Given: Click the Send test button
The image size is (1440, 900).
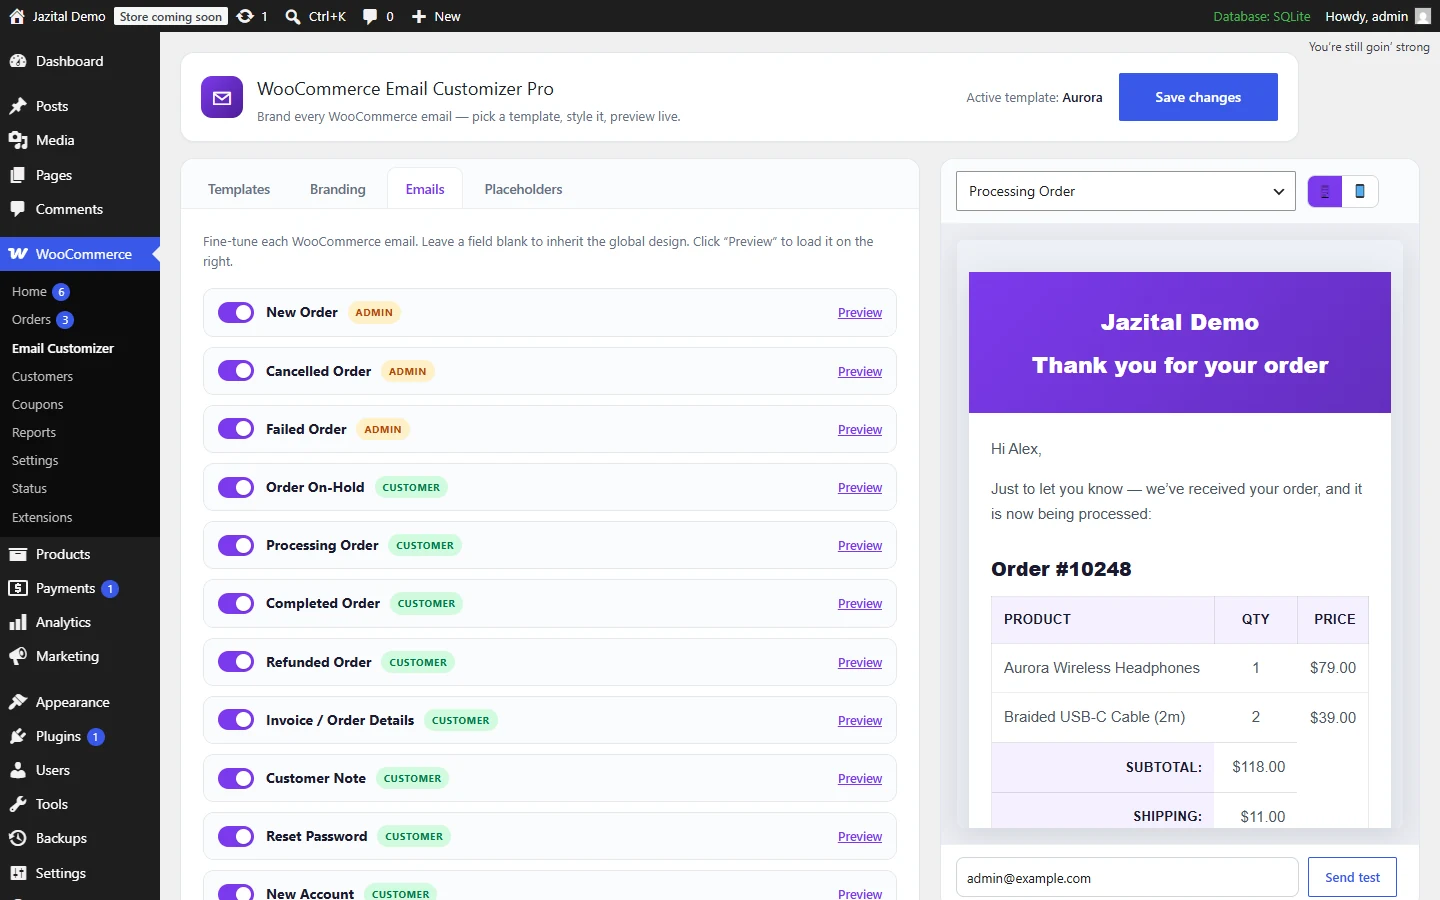Looking at the screenshot, I should coord(1352,877).
